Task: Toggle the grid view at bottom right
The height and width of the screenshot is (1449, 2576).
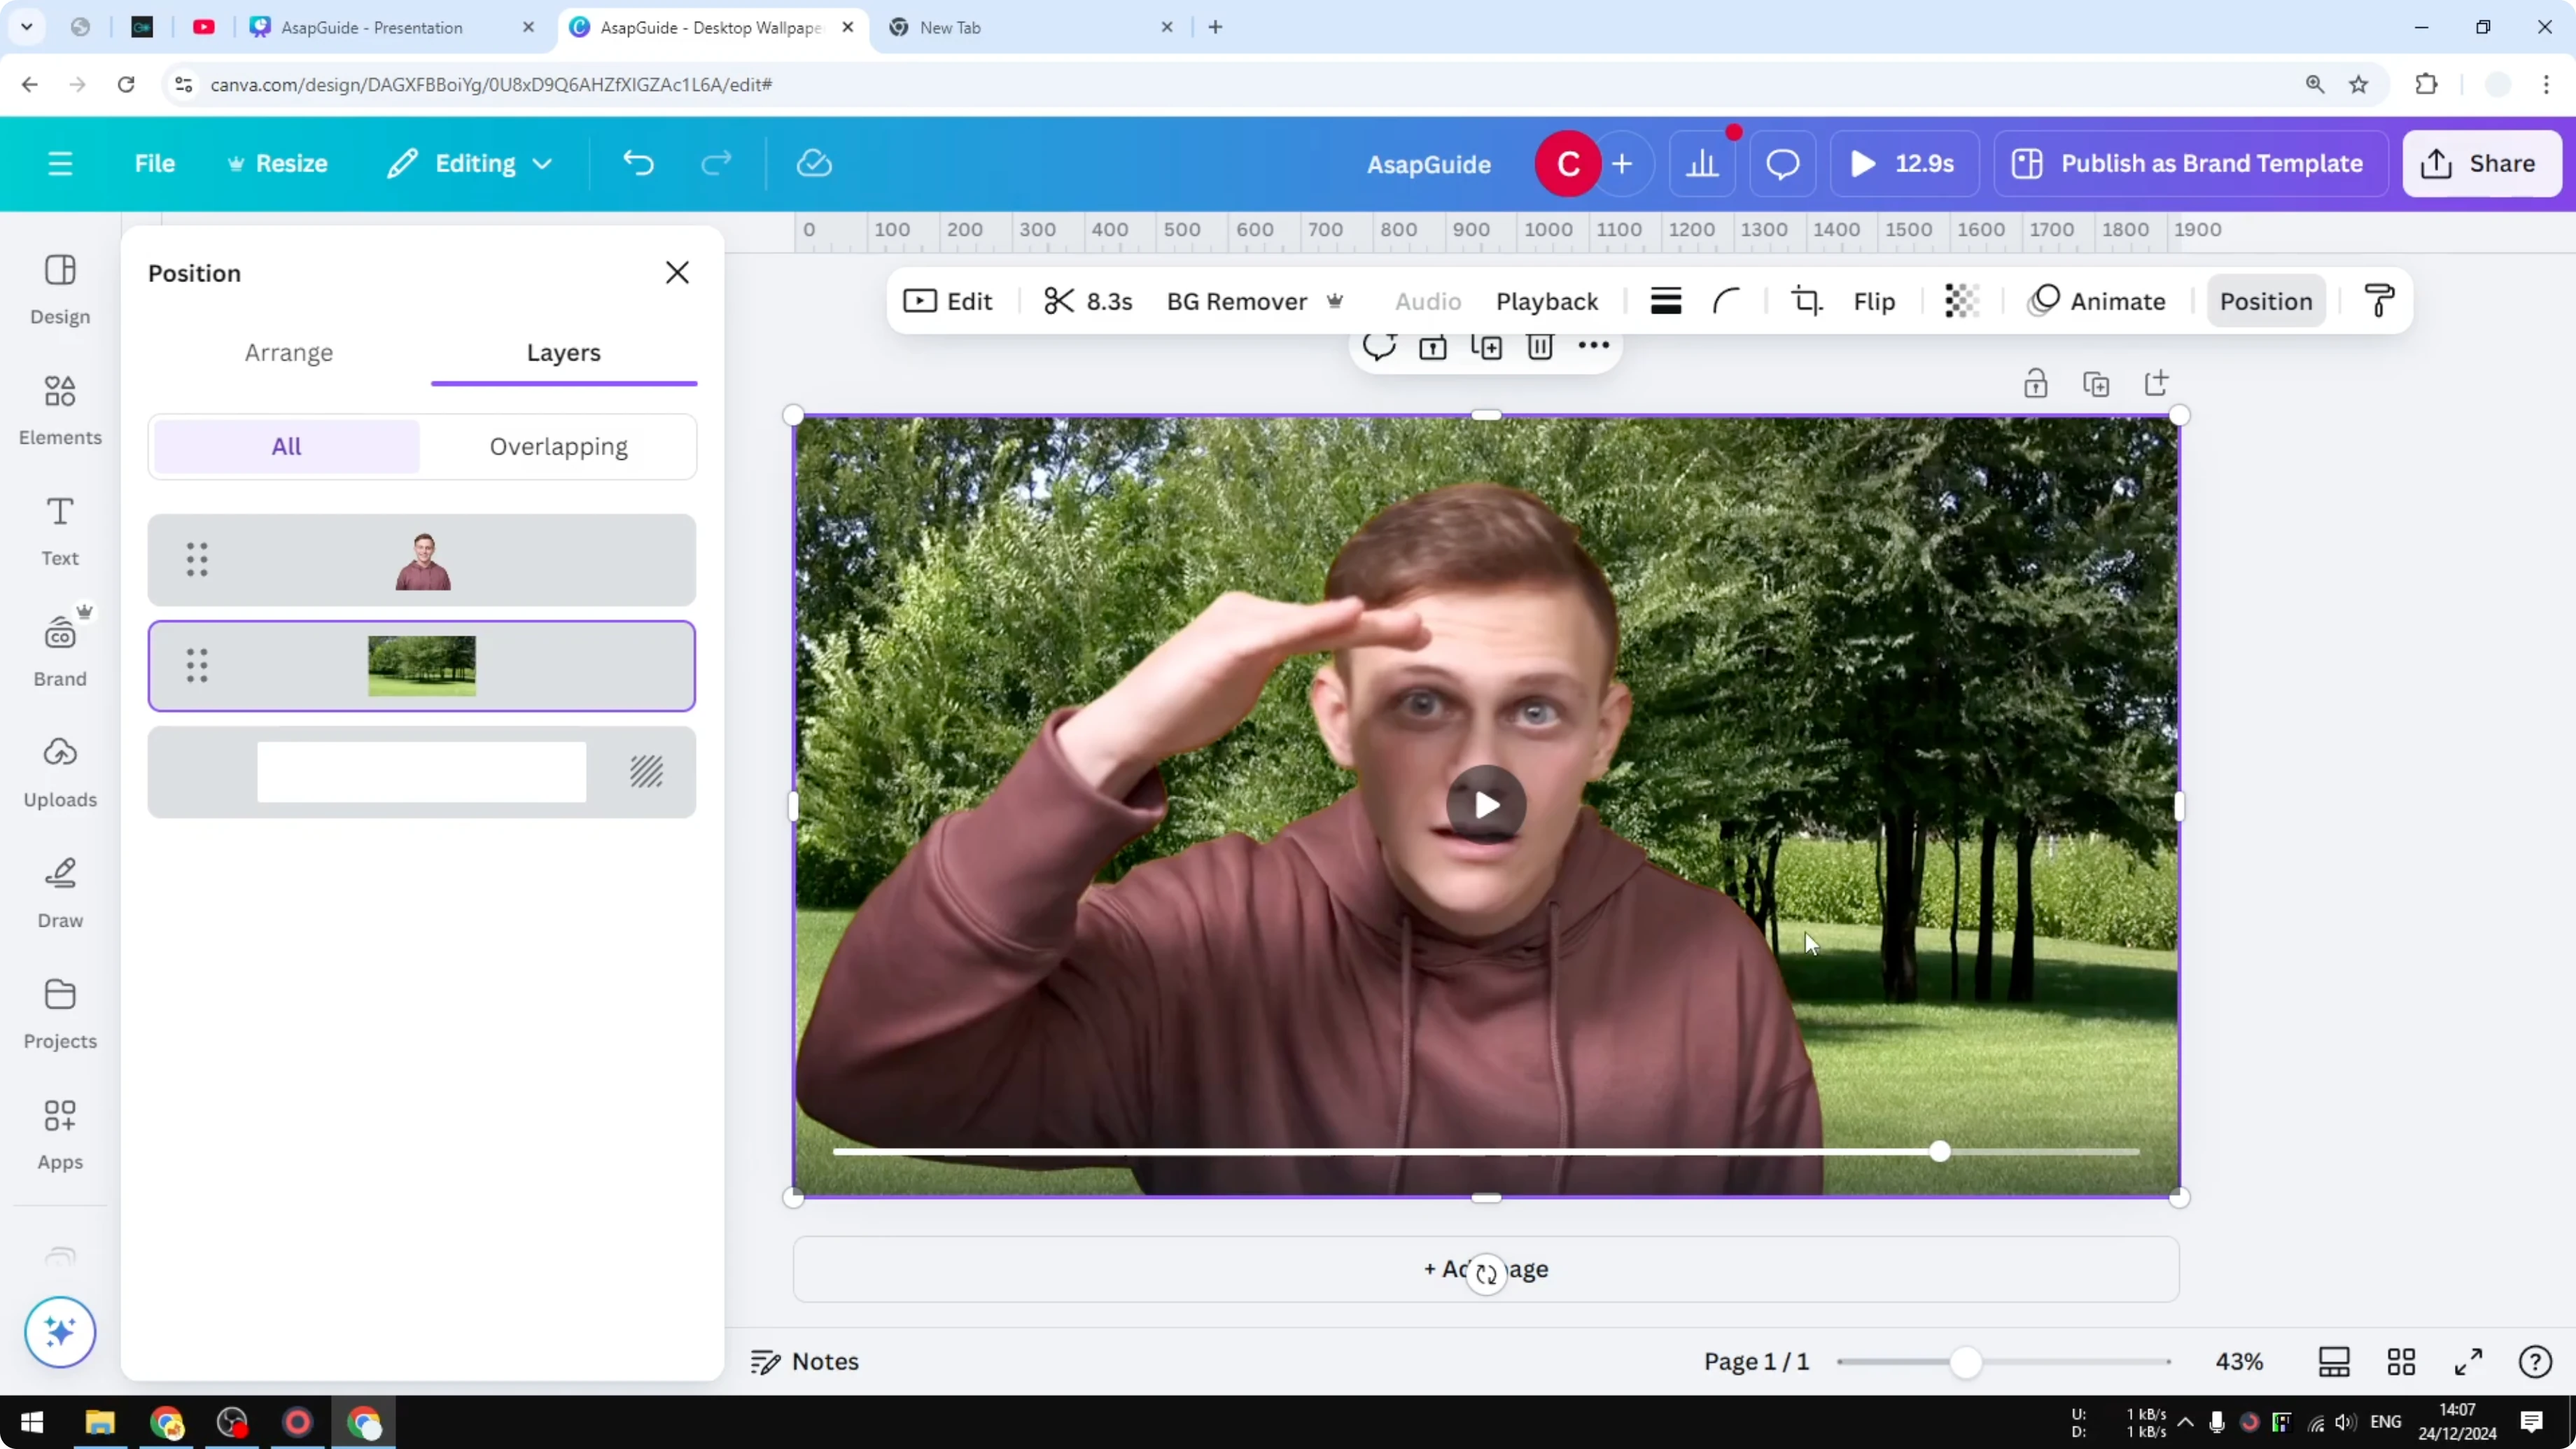Action: [x=2401, y=1361]
